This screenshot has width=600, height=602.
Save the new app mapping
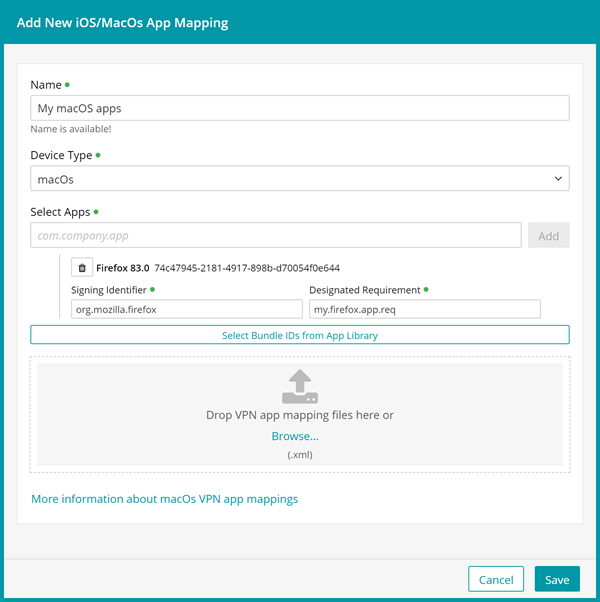click(x=557, y=579)
